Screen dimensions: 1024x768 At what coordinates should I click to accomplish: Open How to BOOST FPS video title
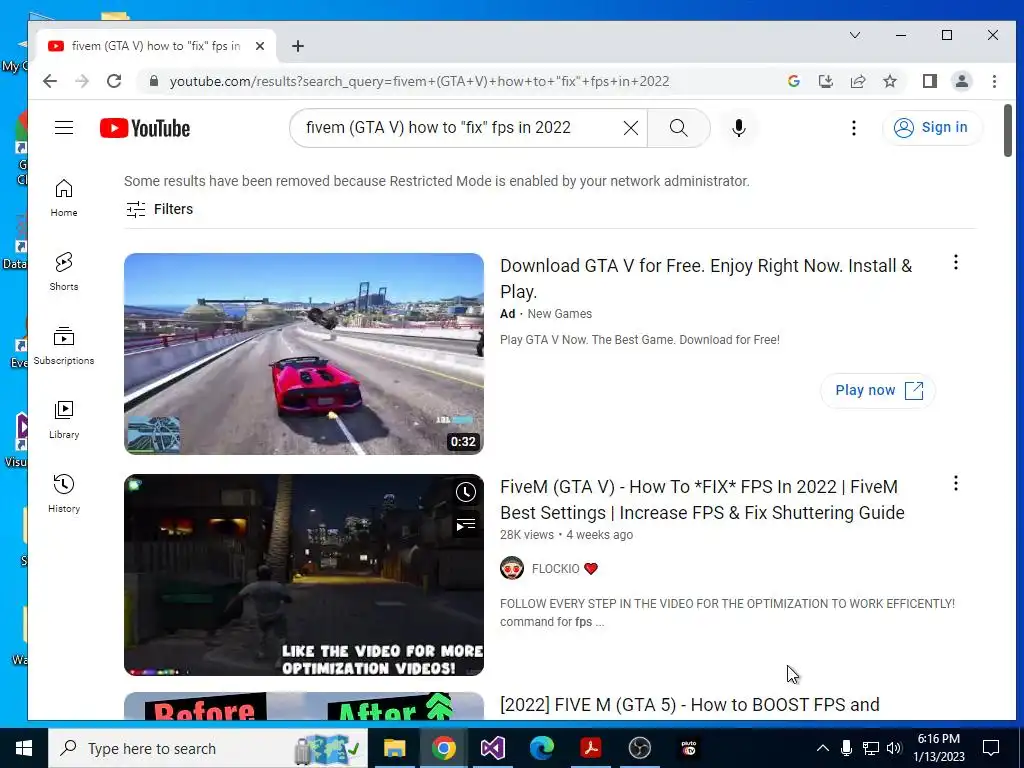[690, 705]
